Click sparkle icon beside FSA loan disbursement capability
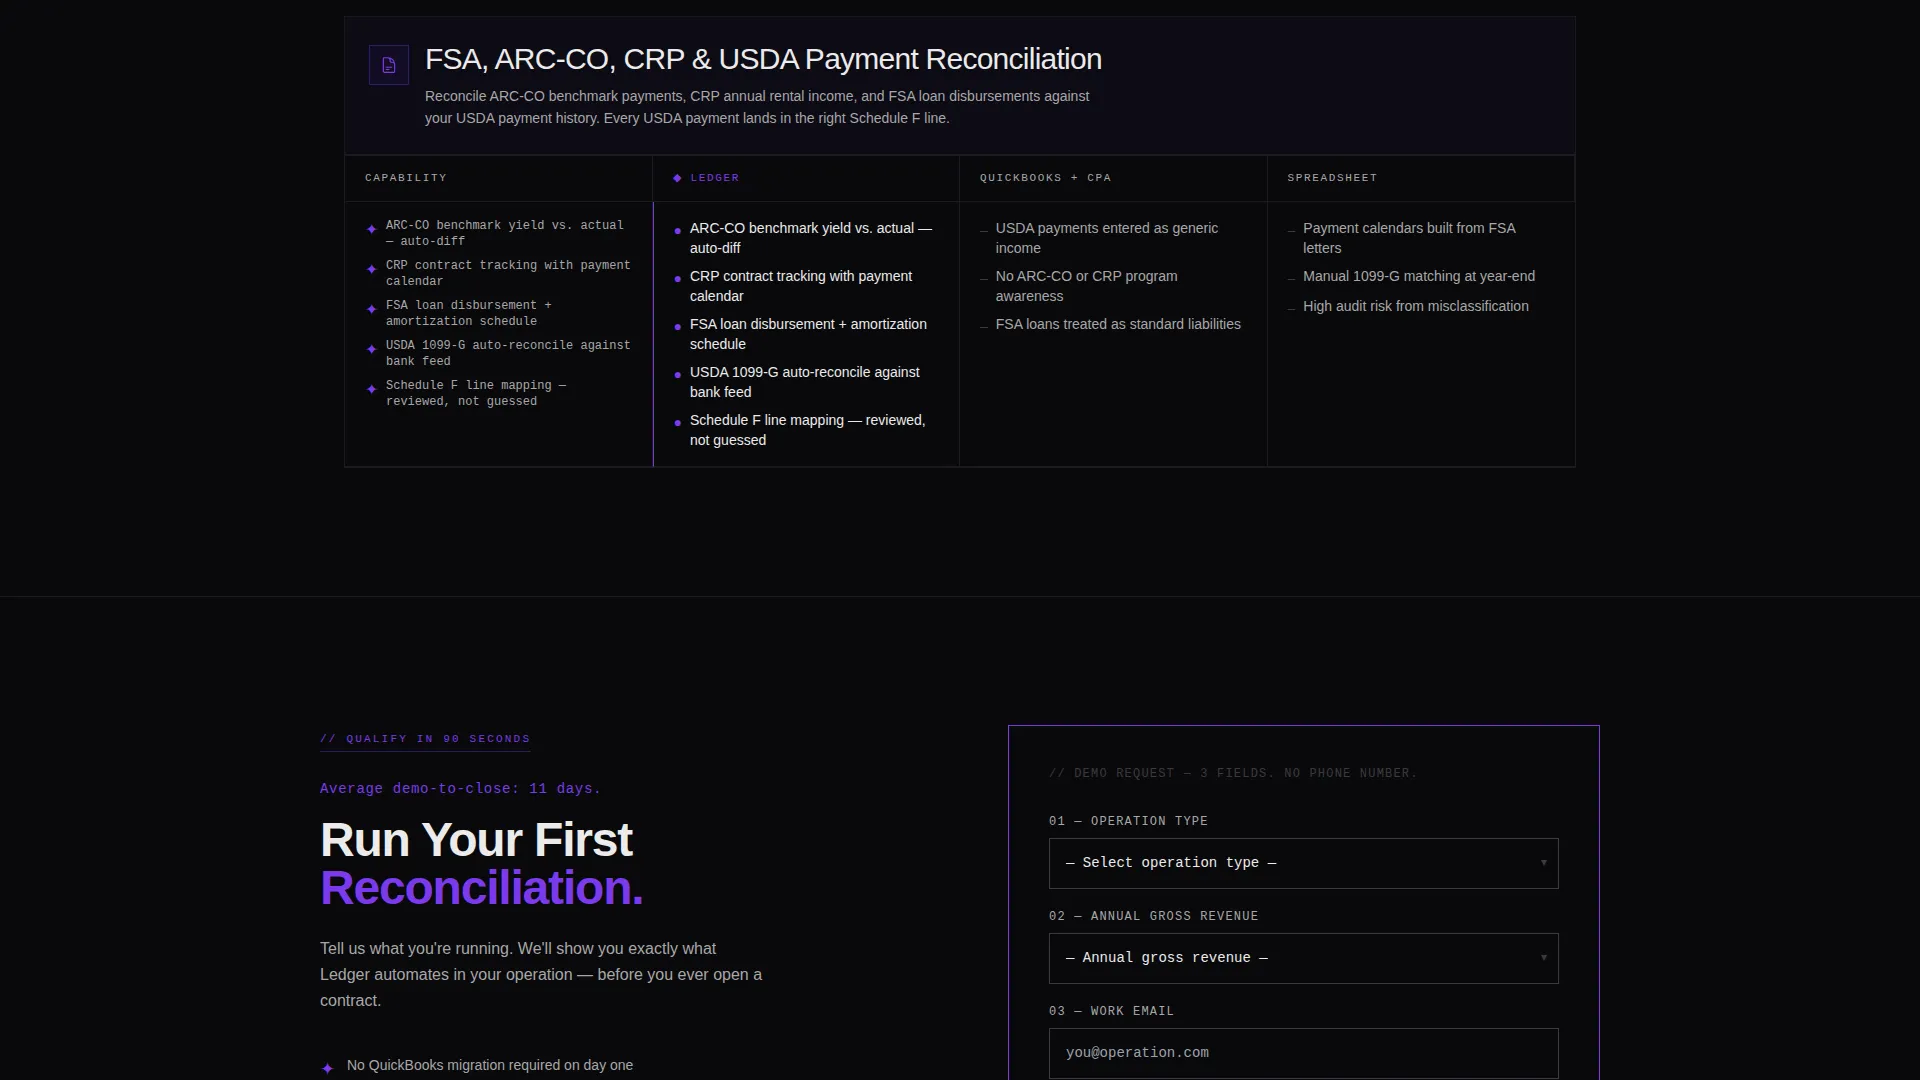 [x=372, y=309]
